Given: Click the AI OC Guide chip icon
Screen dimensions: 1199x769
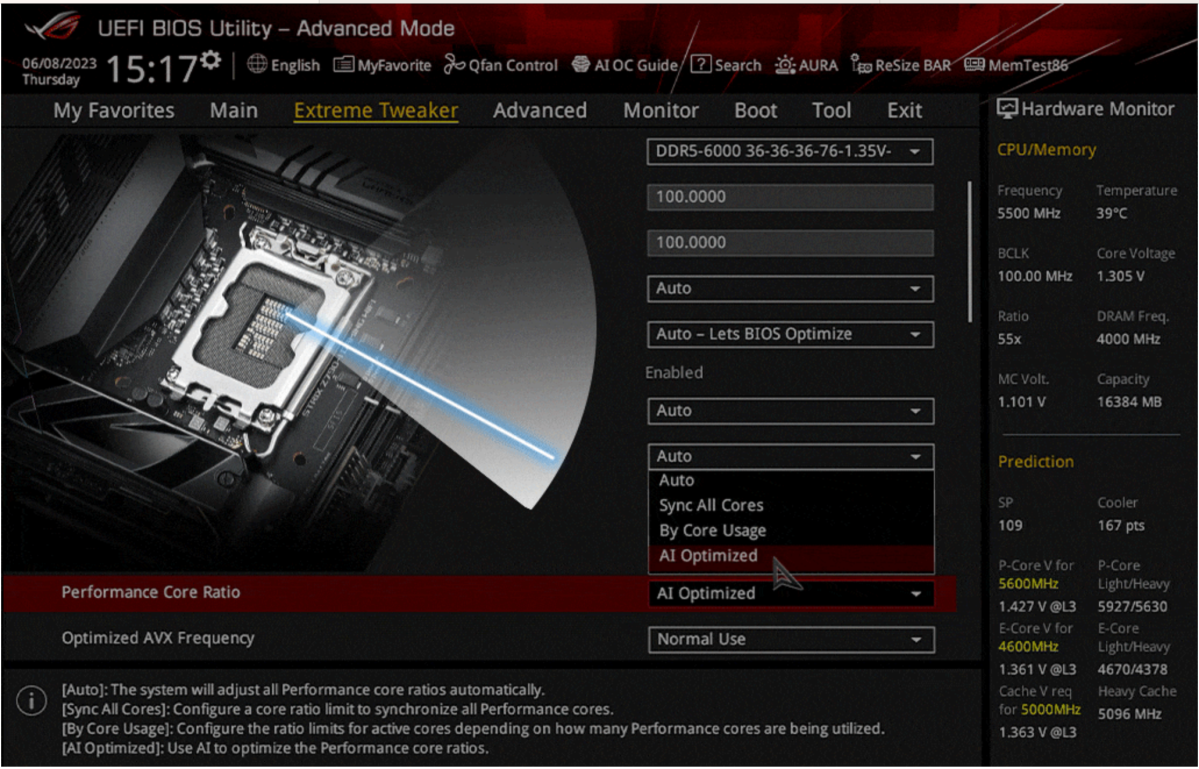Looking at the screenshot, I should tap(581, 66).
